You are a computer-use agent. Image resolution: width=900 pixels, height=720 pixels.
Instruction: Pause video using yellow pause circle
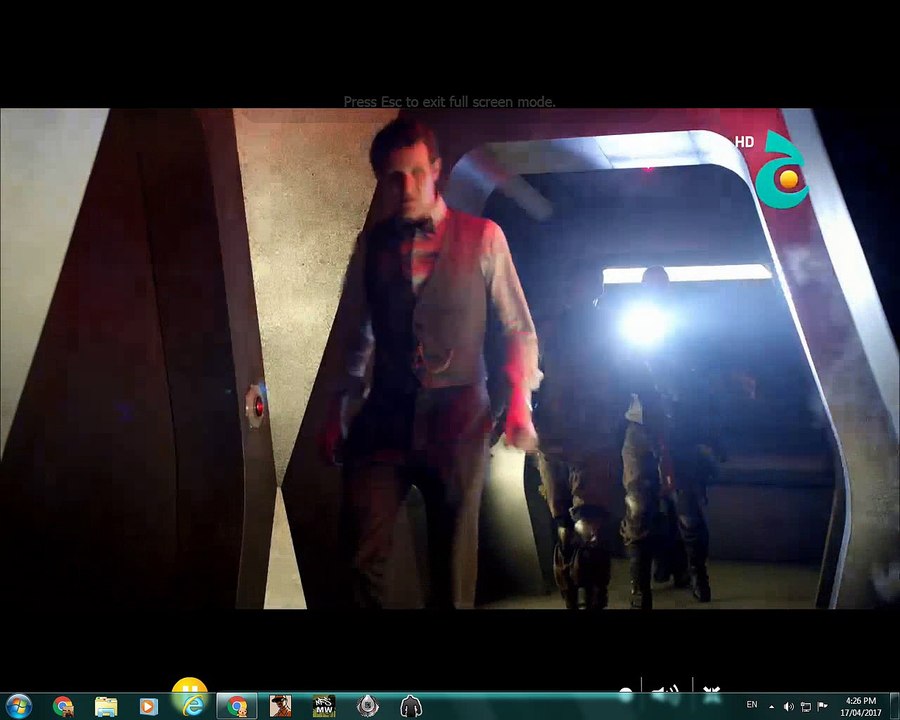(x=189, y=687)
